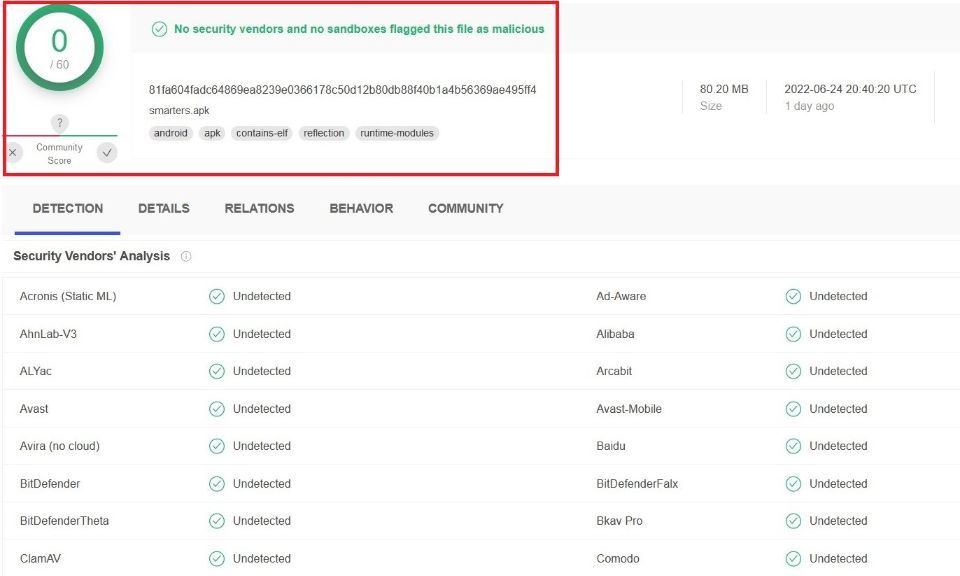Click the 80.20 MB size value
Screen dimensions: 960x576
pos(724,89)
